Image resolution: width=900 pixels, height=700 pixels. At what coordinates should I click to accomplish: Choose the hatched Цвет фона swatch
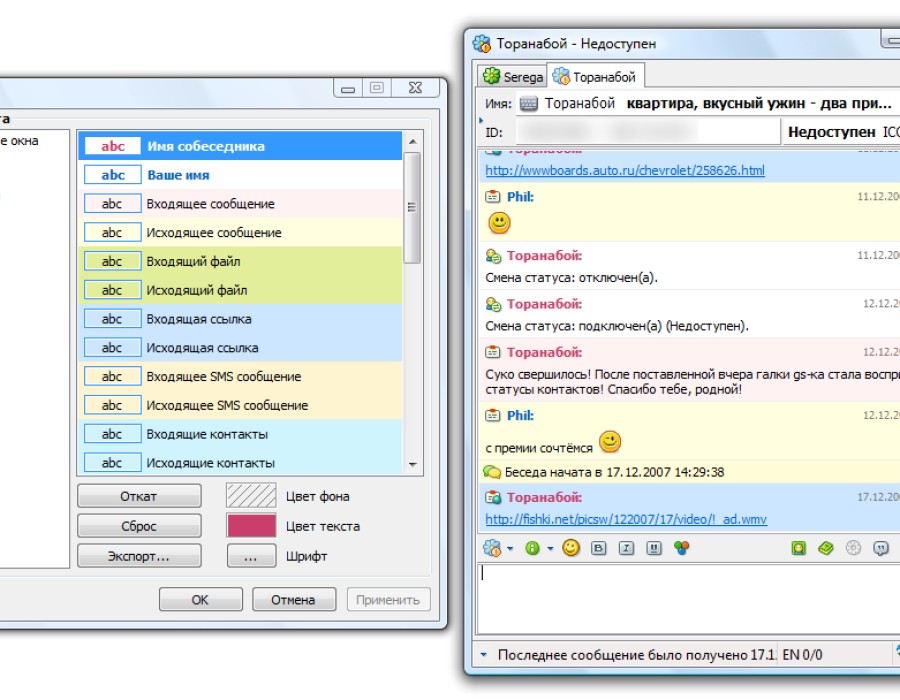point(251,496)
